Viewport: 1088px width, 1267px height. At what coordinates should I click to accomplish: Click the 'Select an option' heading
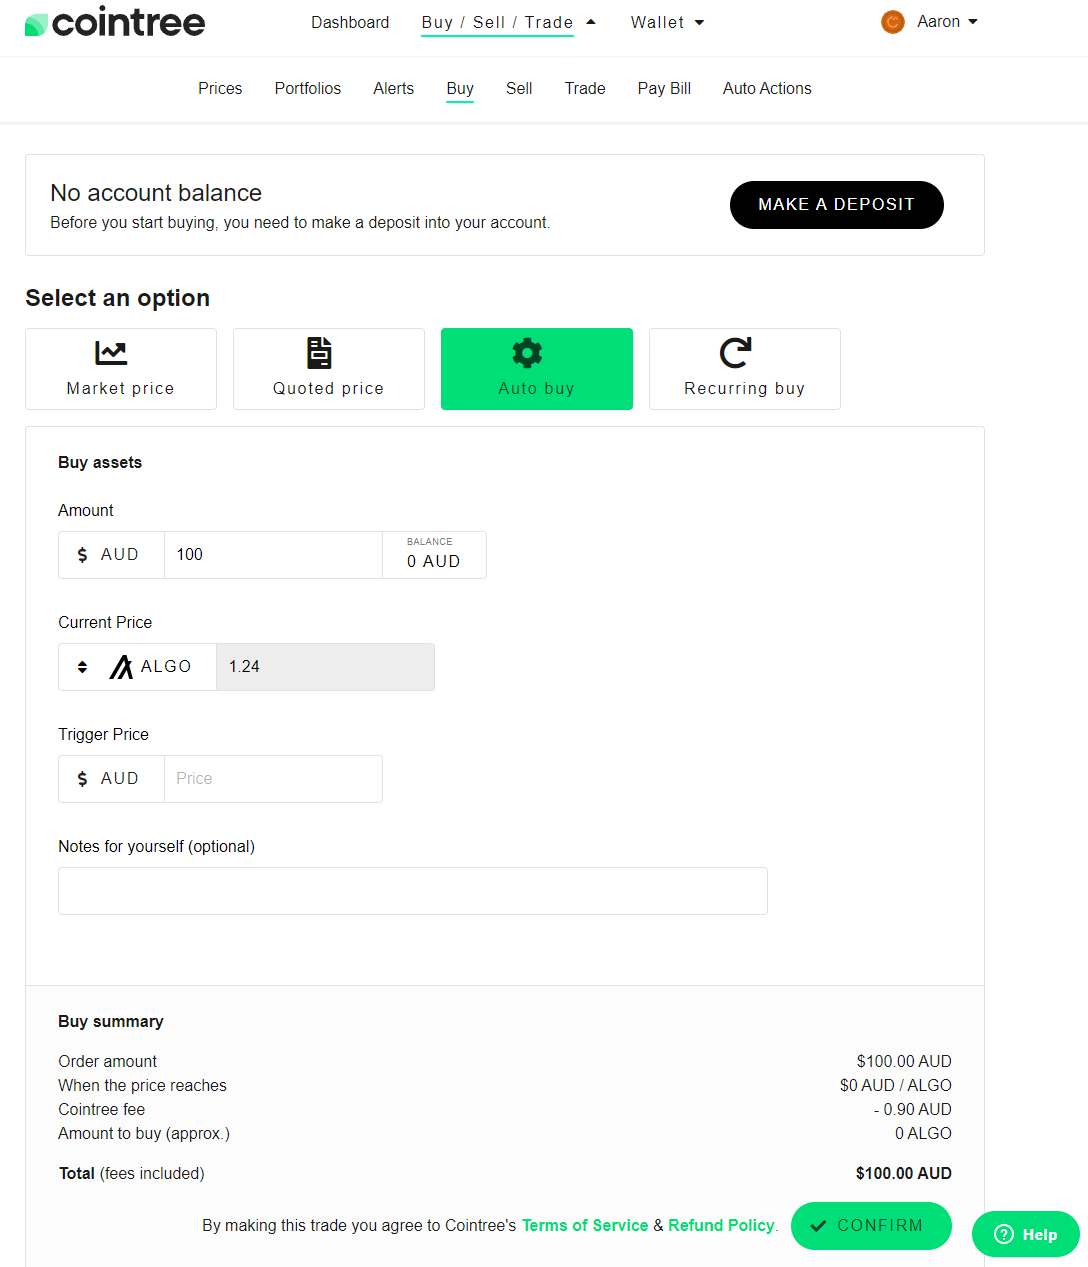118,298
